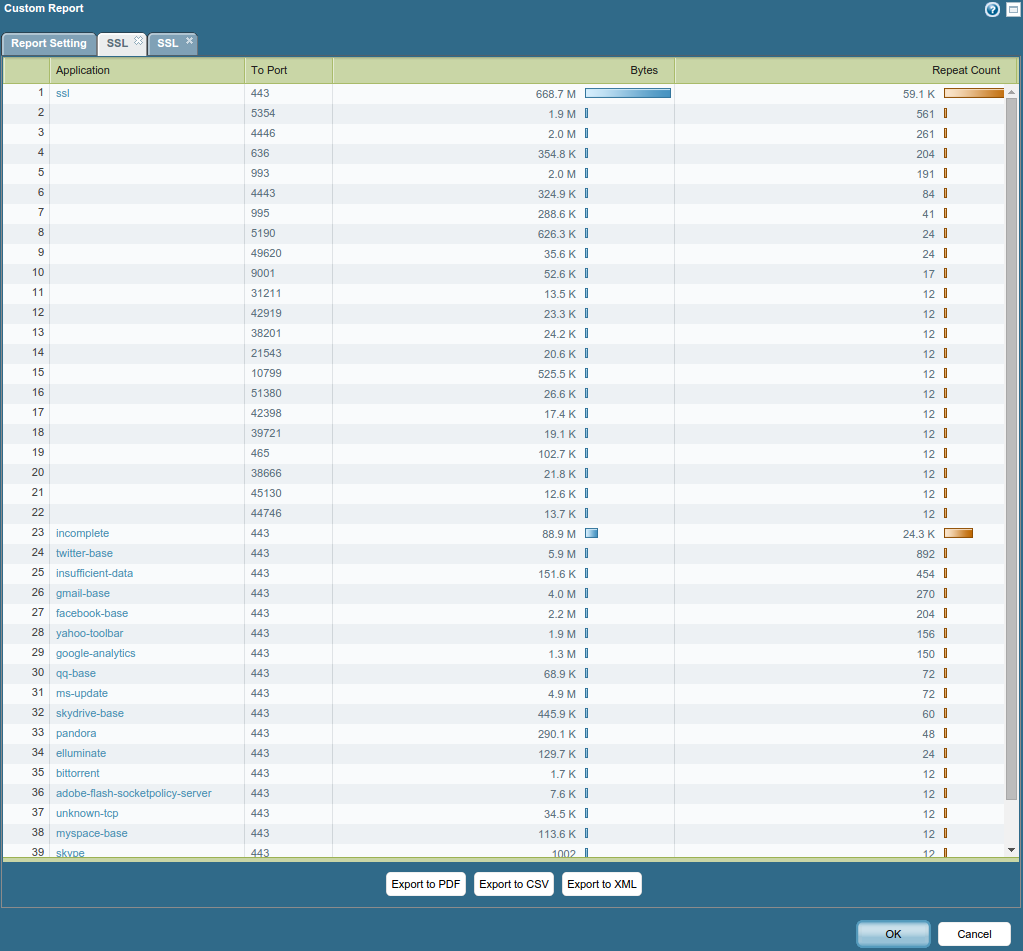Click the window collapse icon at top right
The image size is (1023, 951).
(1013, 10)
